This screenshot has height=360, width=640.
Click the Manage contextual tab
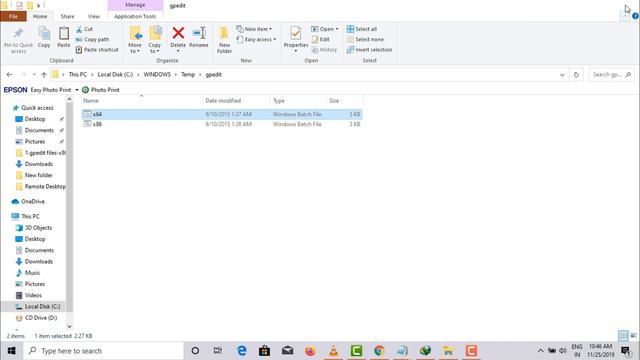(135, 5)
